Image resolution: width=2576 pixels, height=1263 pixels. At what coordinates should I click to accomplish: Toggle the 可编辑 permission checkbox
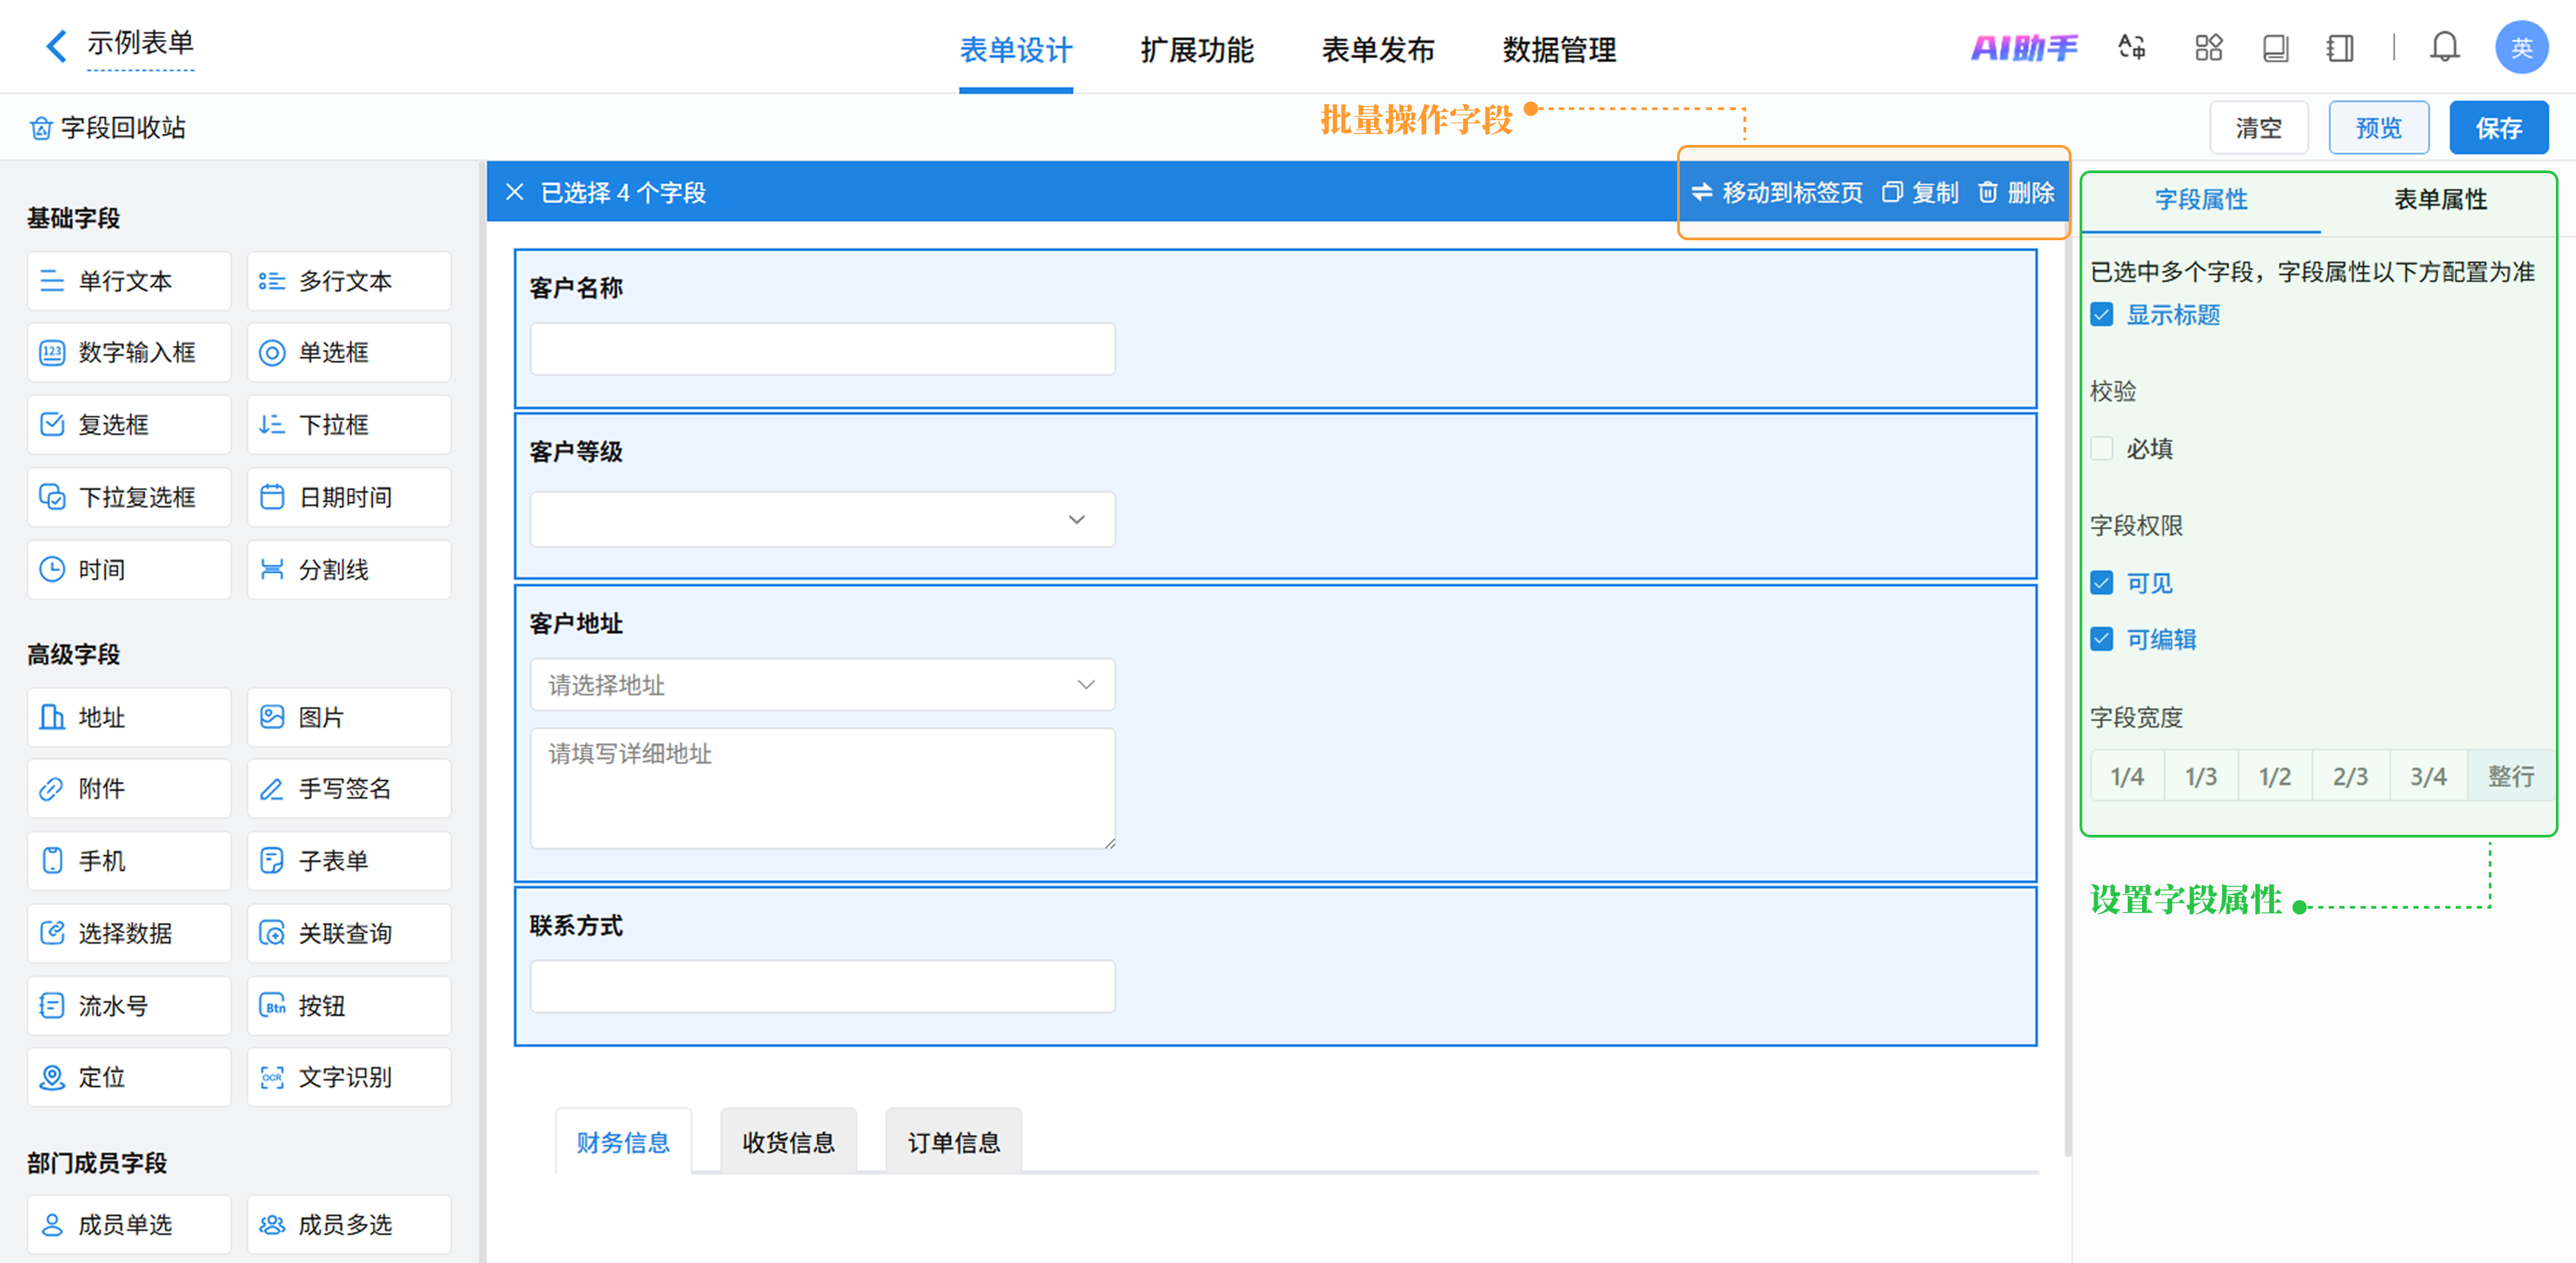(x=2102, y=639)
